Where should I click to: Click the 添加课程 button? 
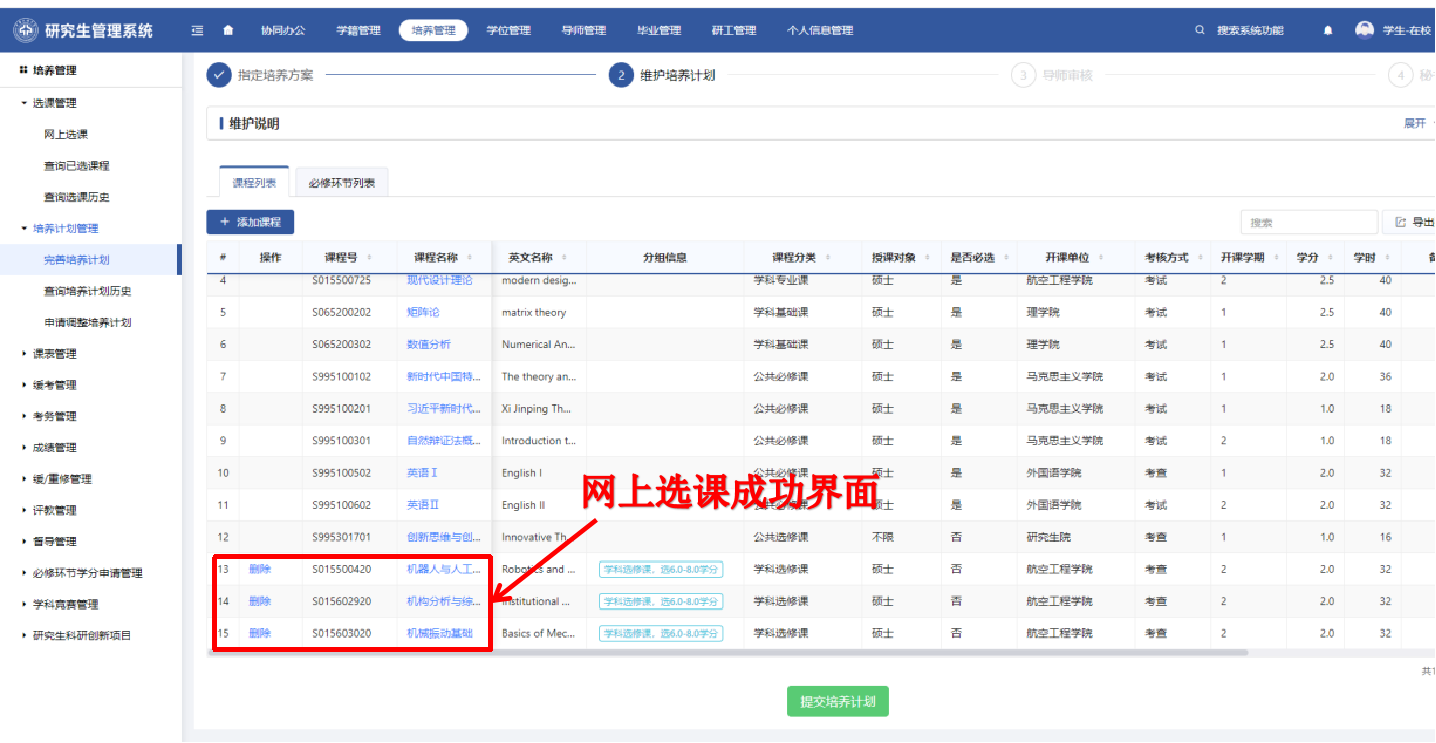click(250, 222)
